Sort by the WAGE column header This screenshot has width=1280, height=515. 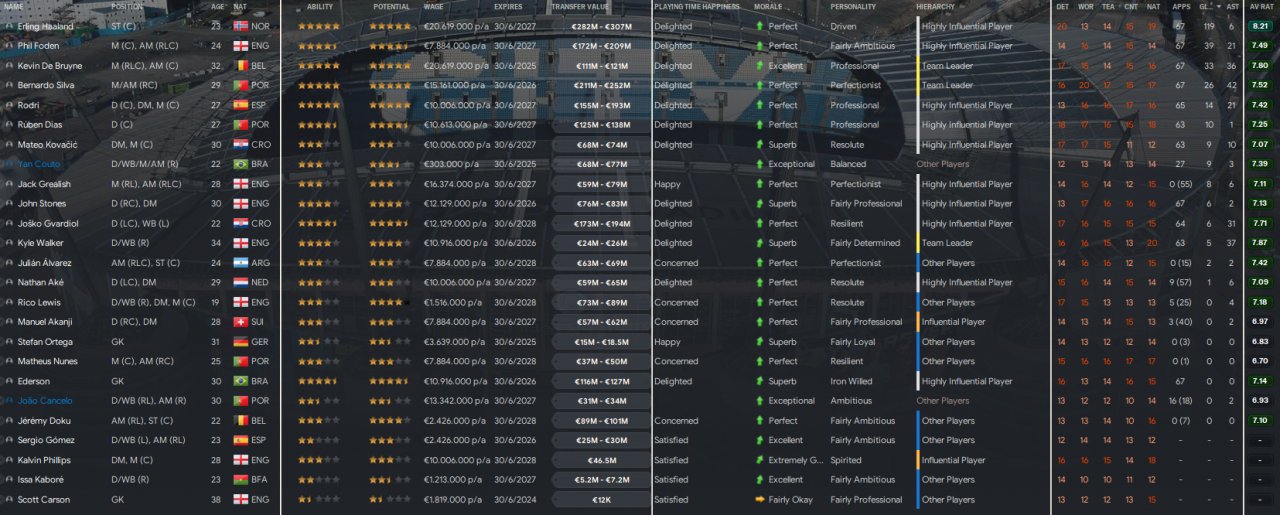434,7
